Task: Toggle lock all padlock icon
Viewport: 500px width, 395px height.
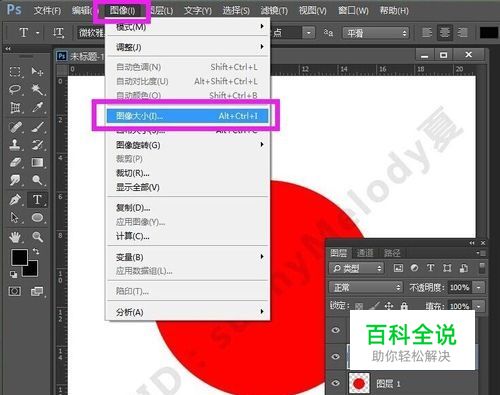Action: pos(404,306)
